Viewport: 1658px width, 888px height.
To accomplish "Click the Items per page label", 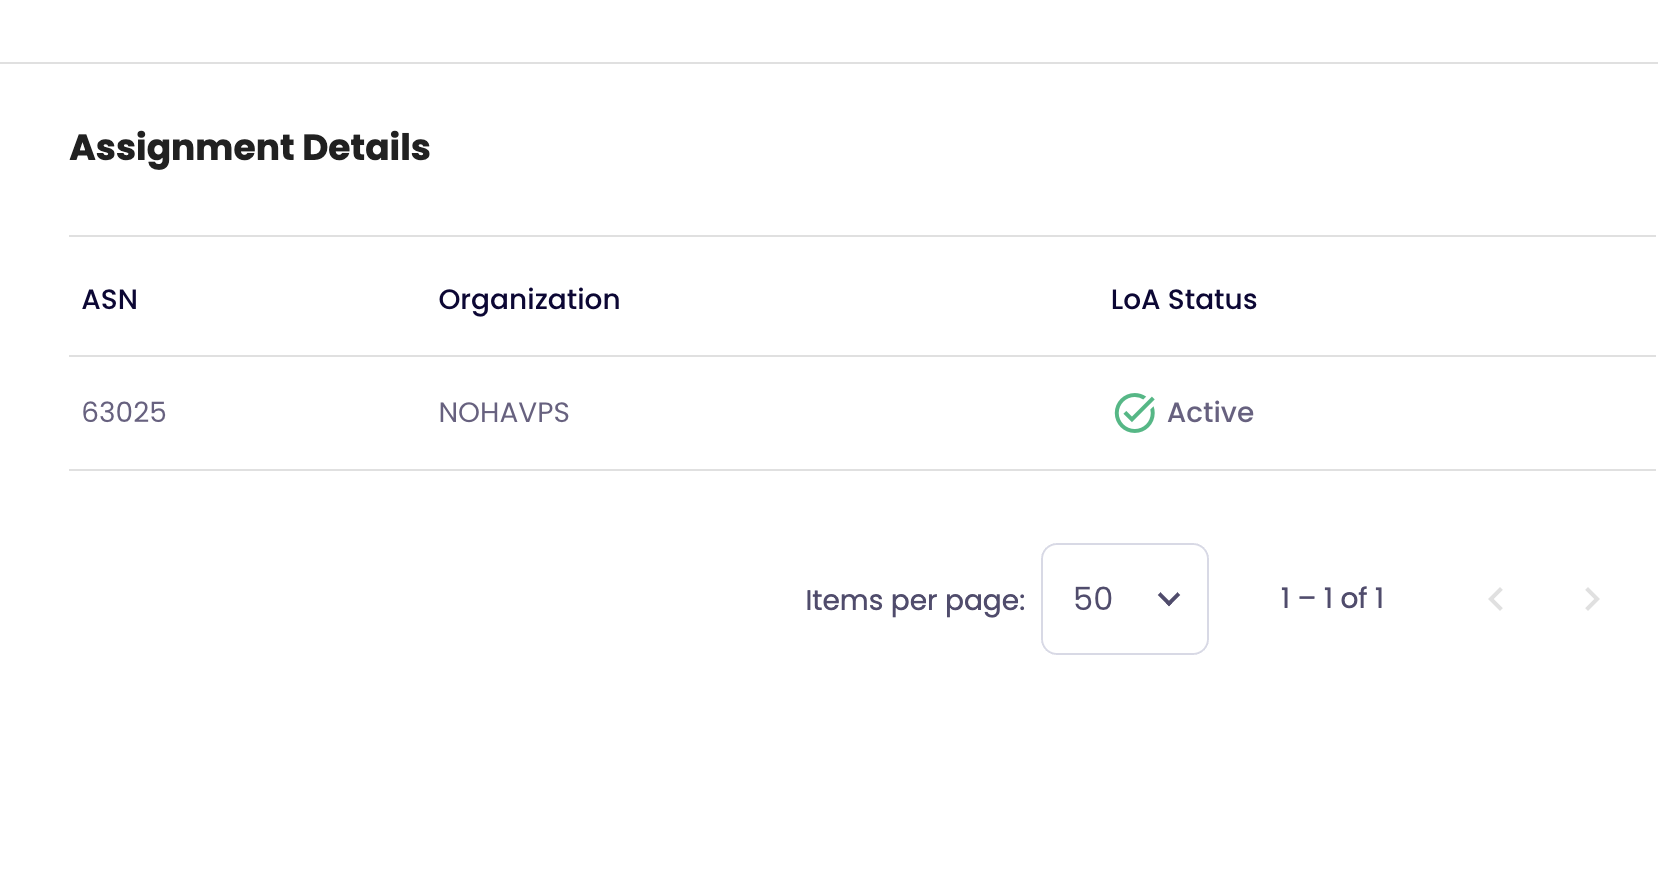I will click(x=915, y=600).
